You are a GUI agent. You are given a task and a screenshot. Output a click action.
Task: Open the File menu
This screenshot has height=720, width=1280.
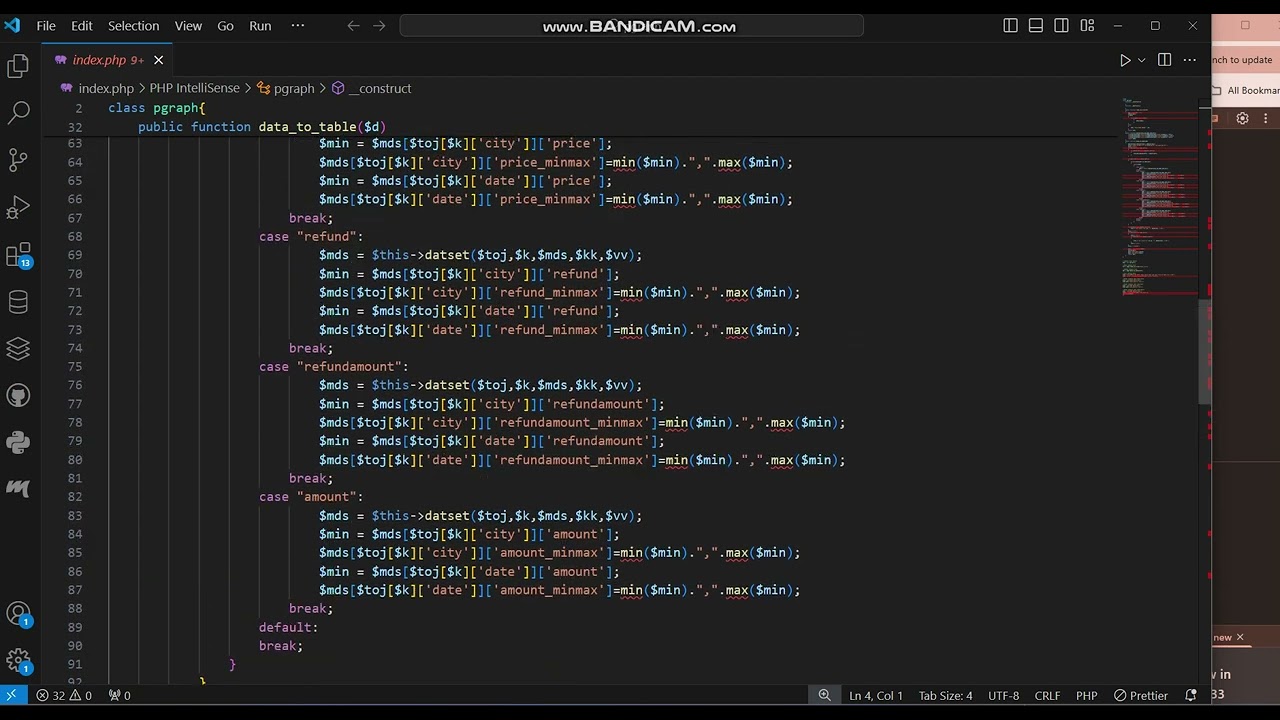46,26
